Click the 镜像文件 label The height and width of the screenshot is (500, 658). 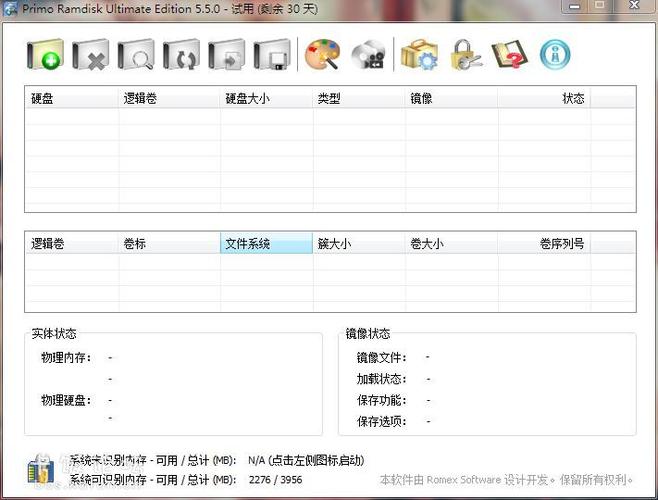[381, 358]
